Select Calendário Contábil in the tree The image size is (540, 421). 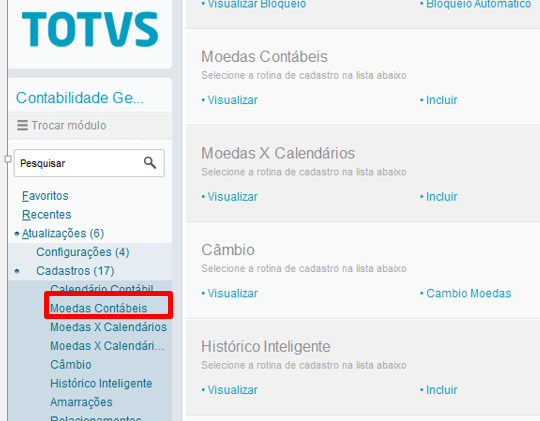click(102, 288)
